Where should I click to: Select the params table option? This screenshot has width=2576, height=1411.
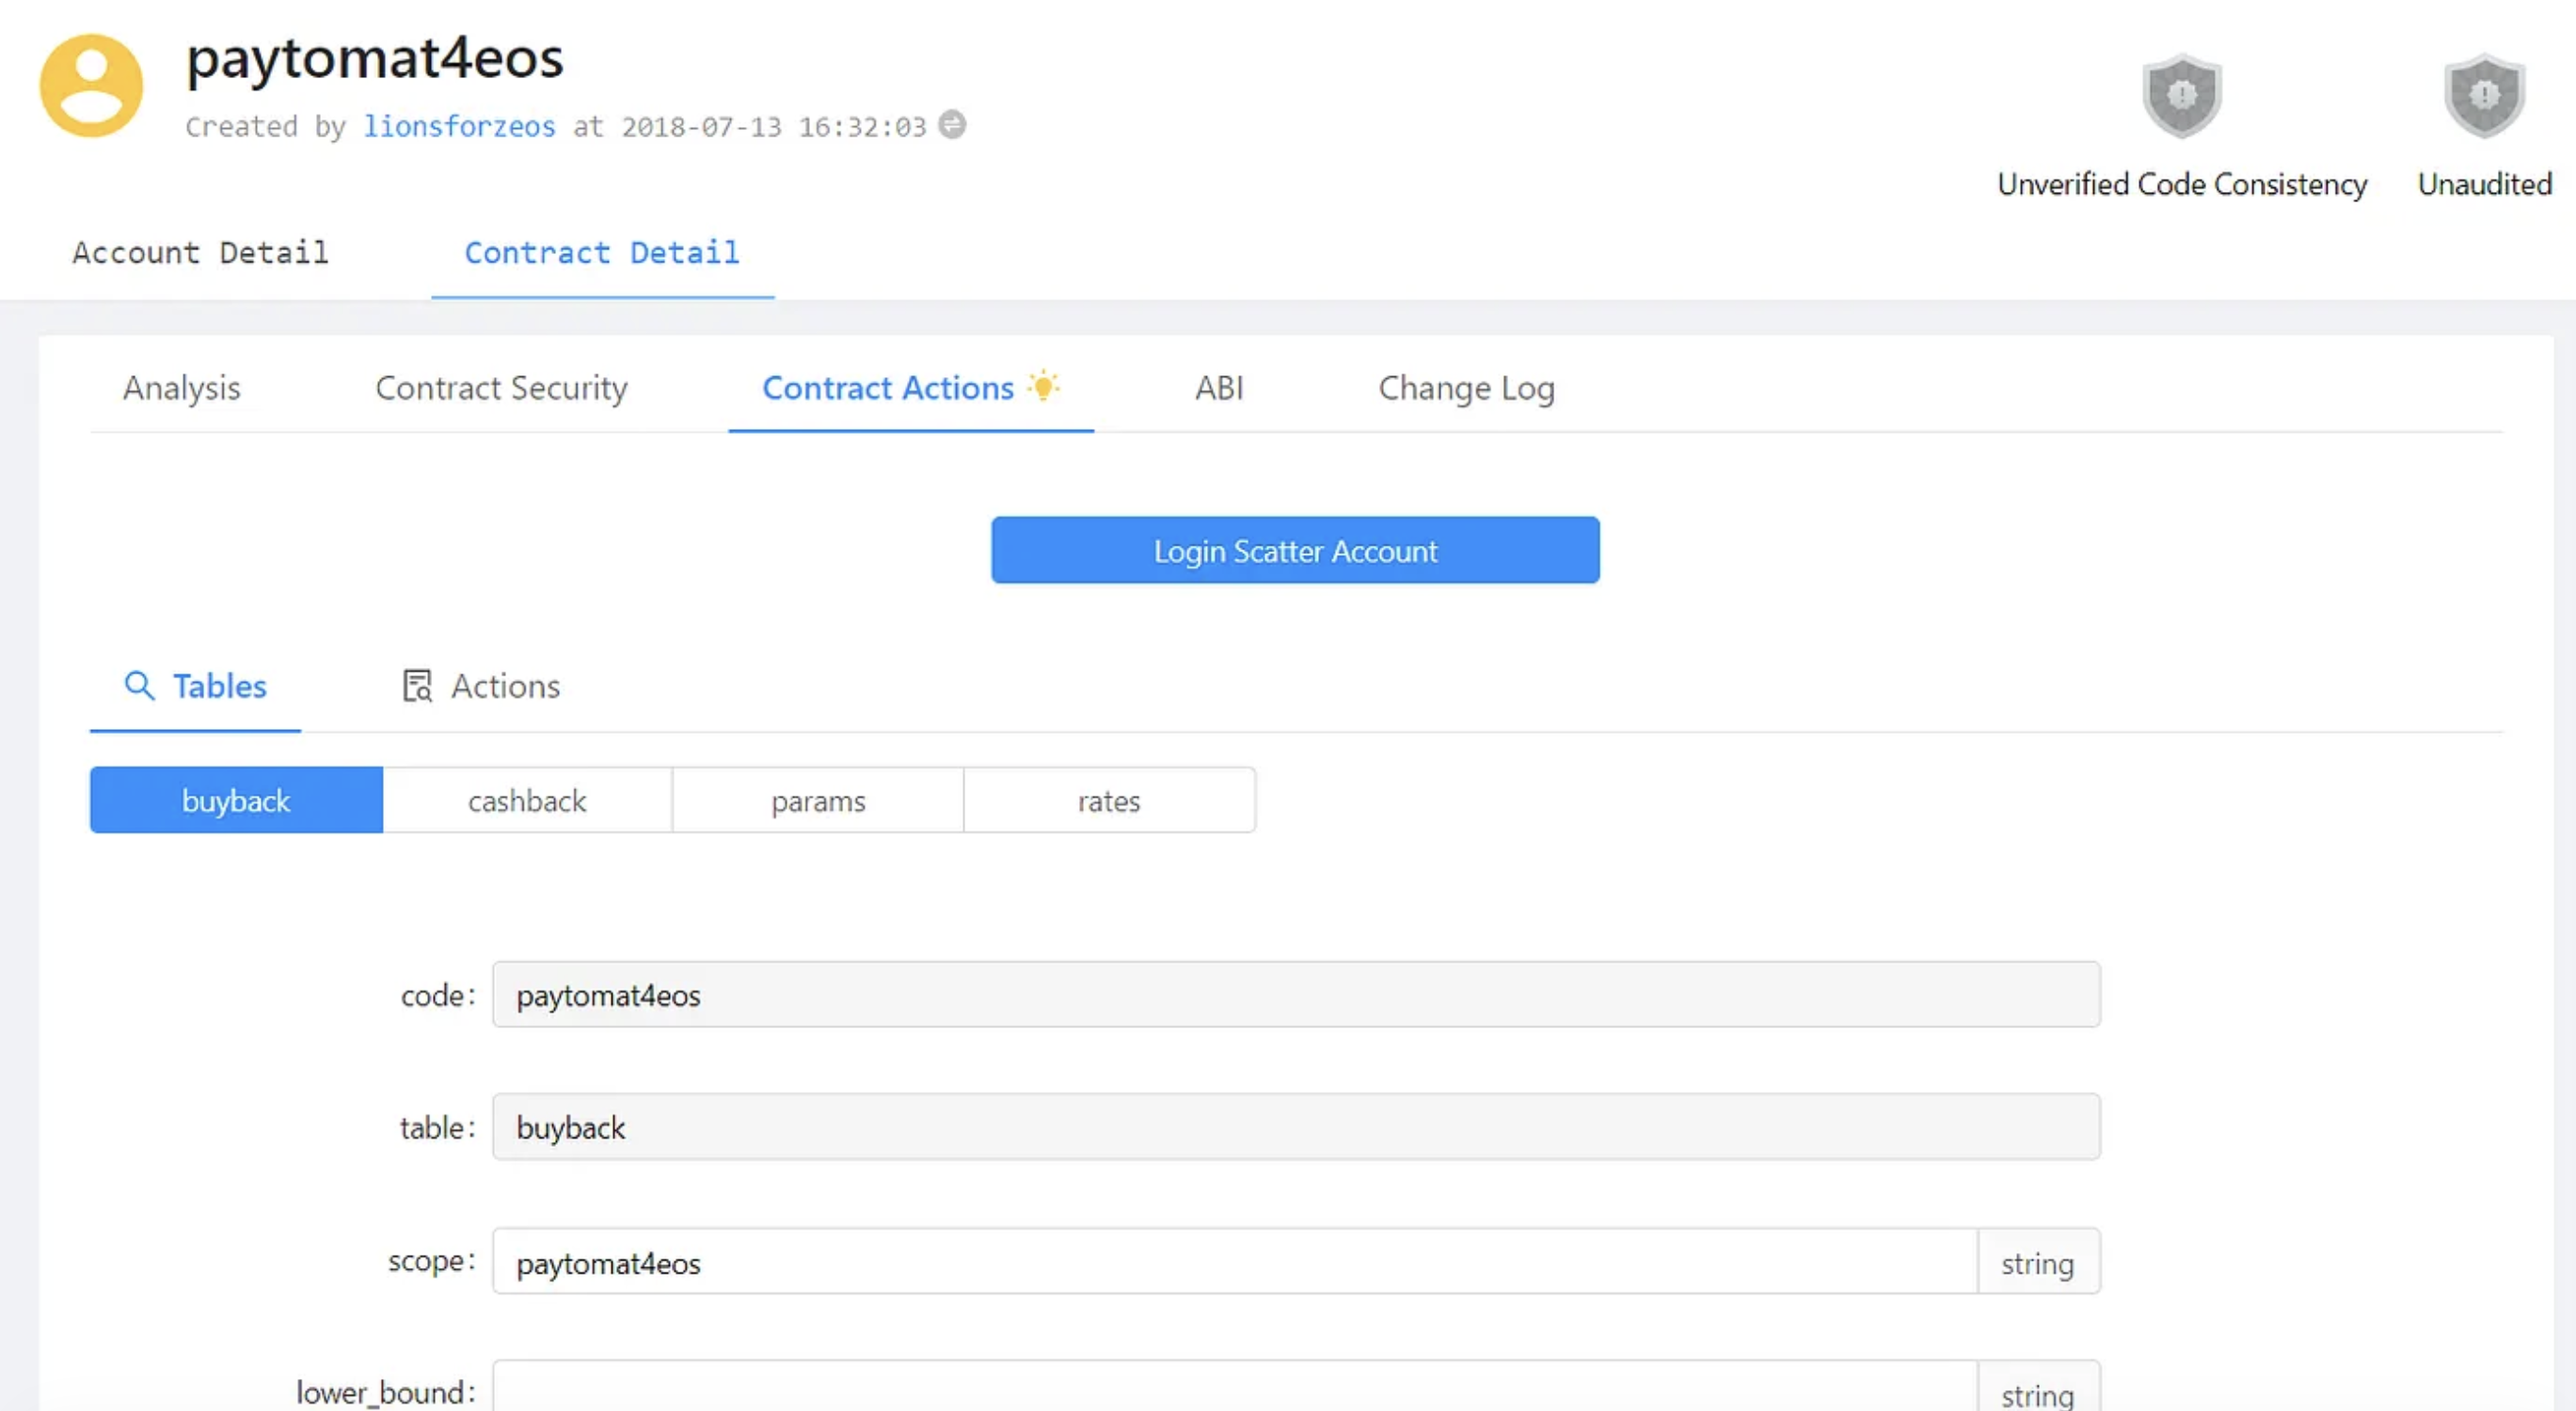[818, 800]
